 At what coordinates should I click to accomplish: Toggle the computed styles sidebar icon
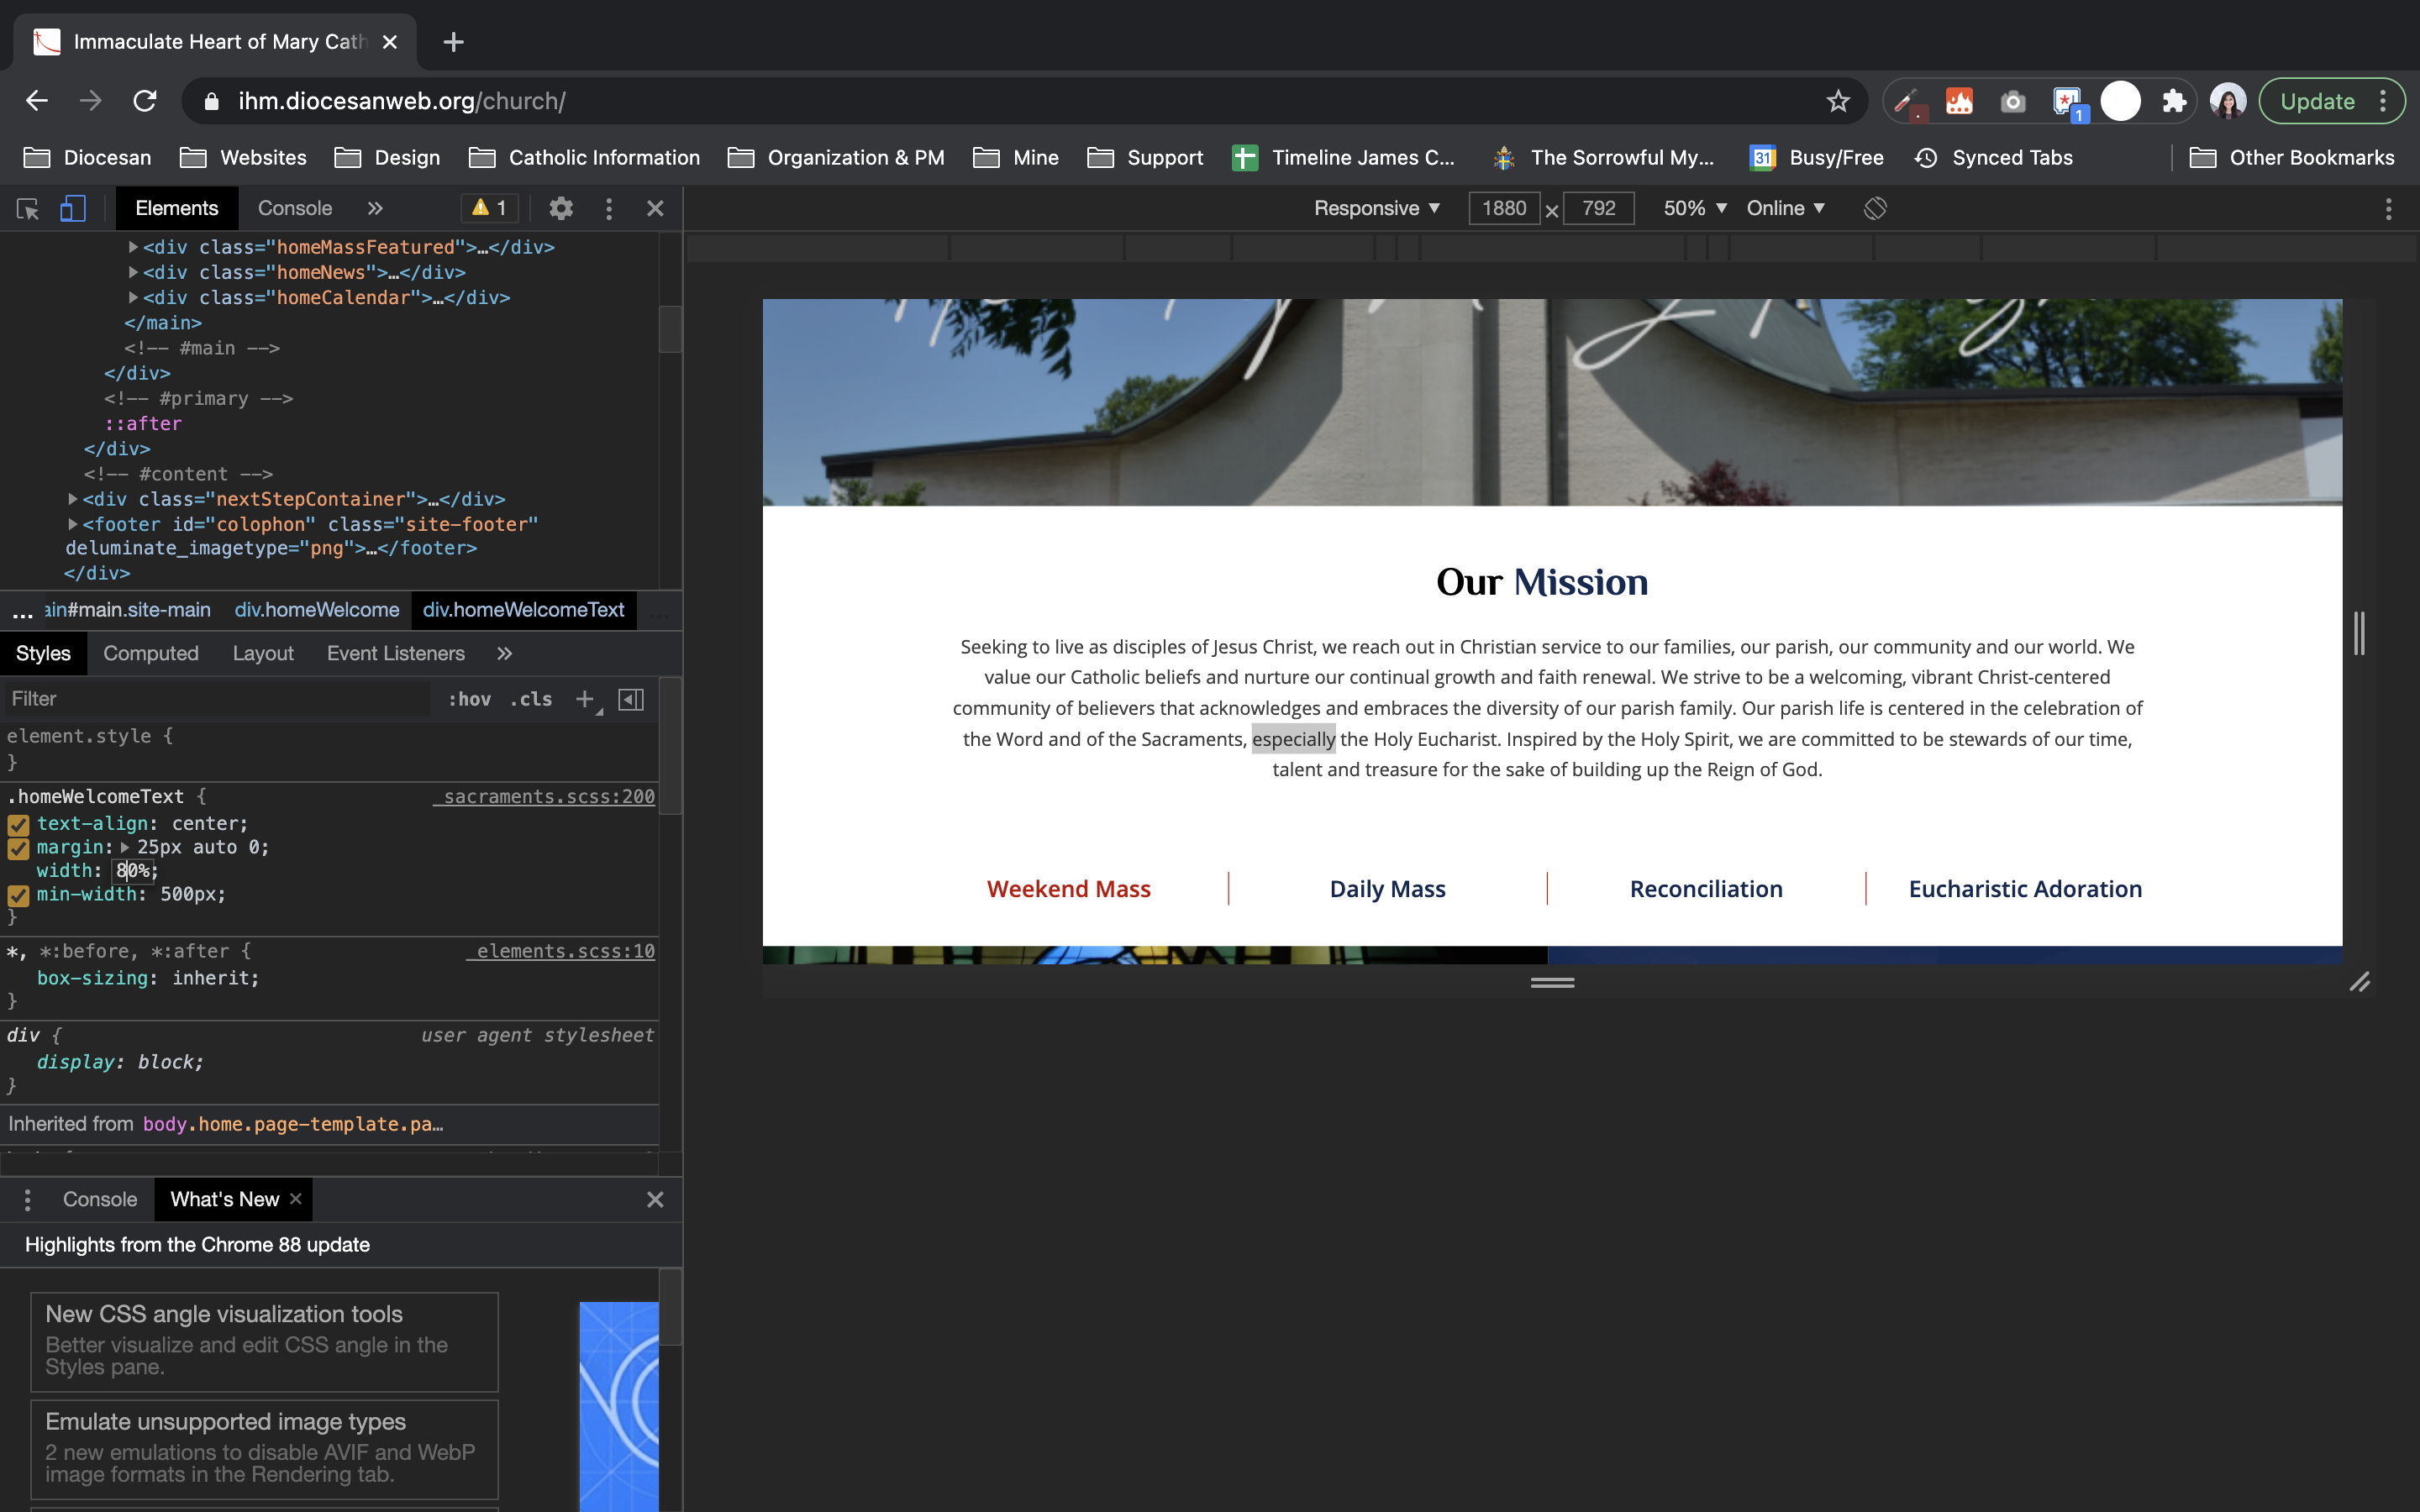631,699
